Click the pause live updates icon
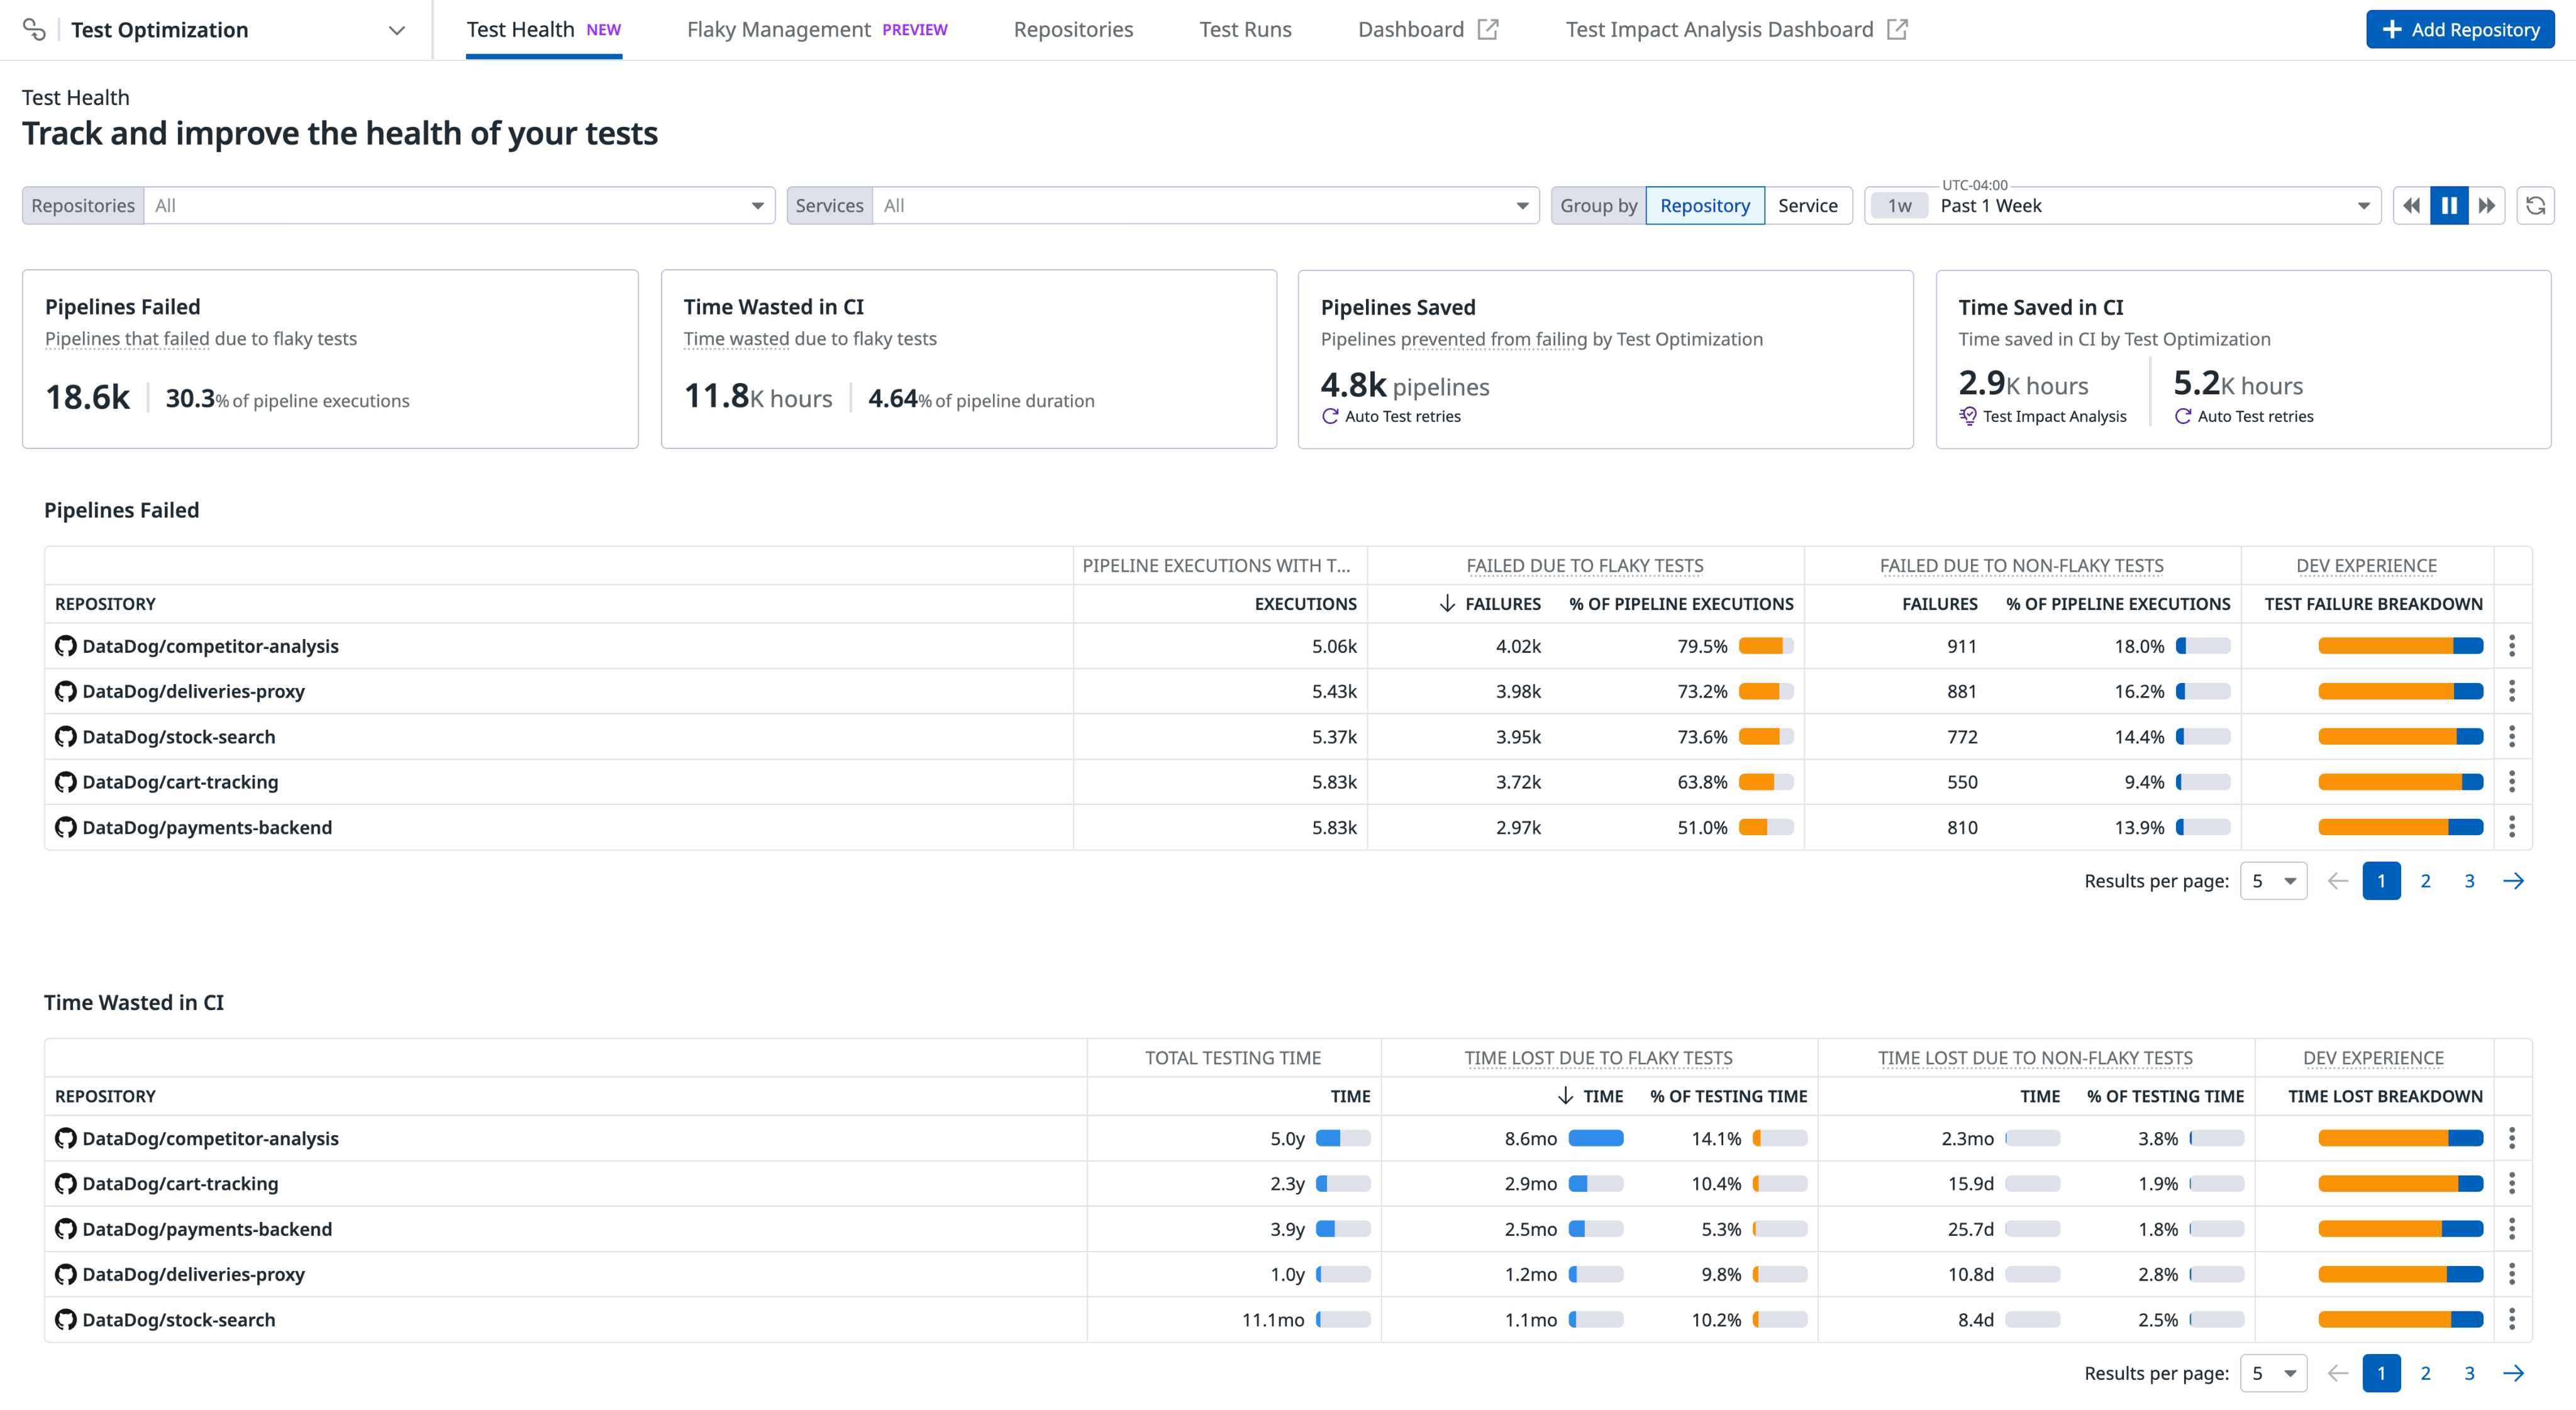 click(x=2449, y=205)
